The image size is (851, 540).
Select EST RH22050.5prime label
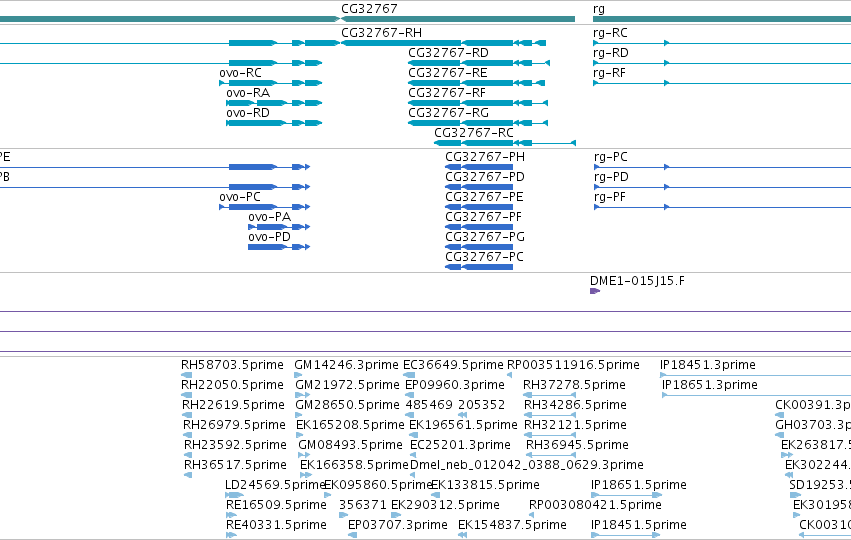232,385
